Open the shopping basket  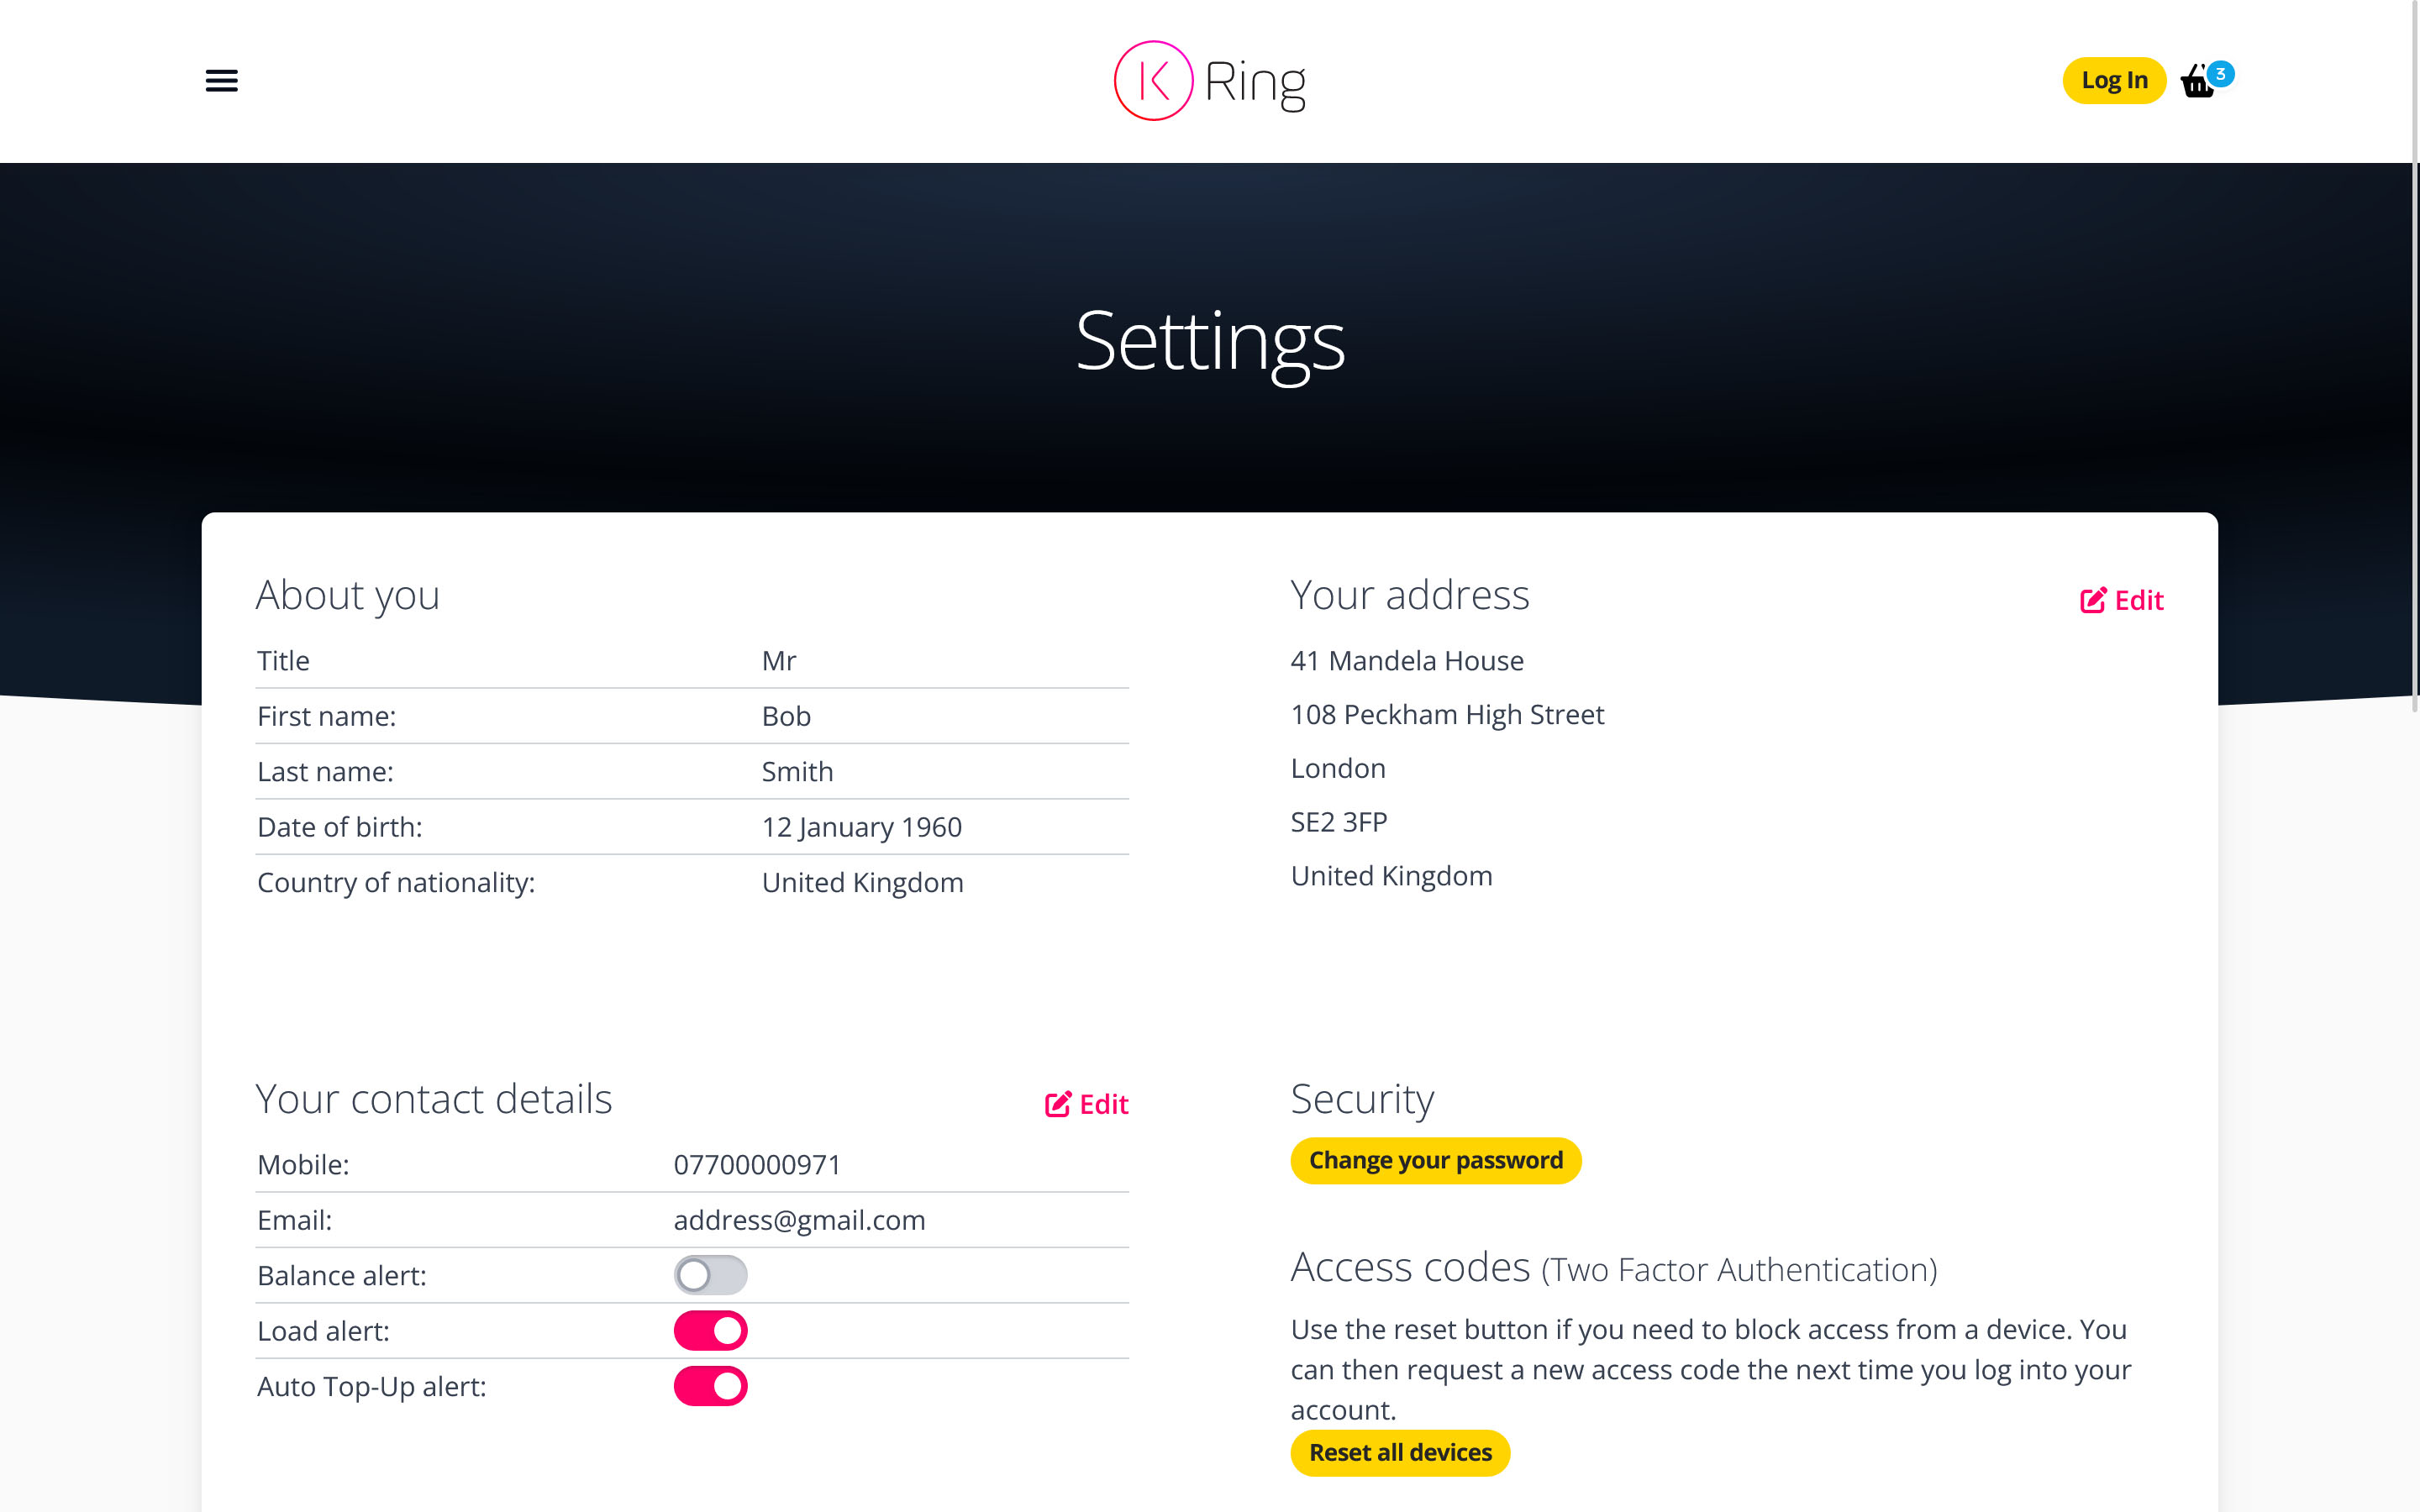[x=2197, y=82]
